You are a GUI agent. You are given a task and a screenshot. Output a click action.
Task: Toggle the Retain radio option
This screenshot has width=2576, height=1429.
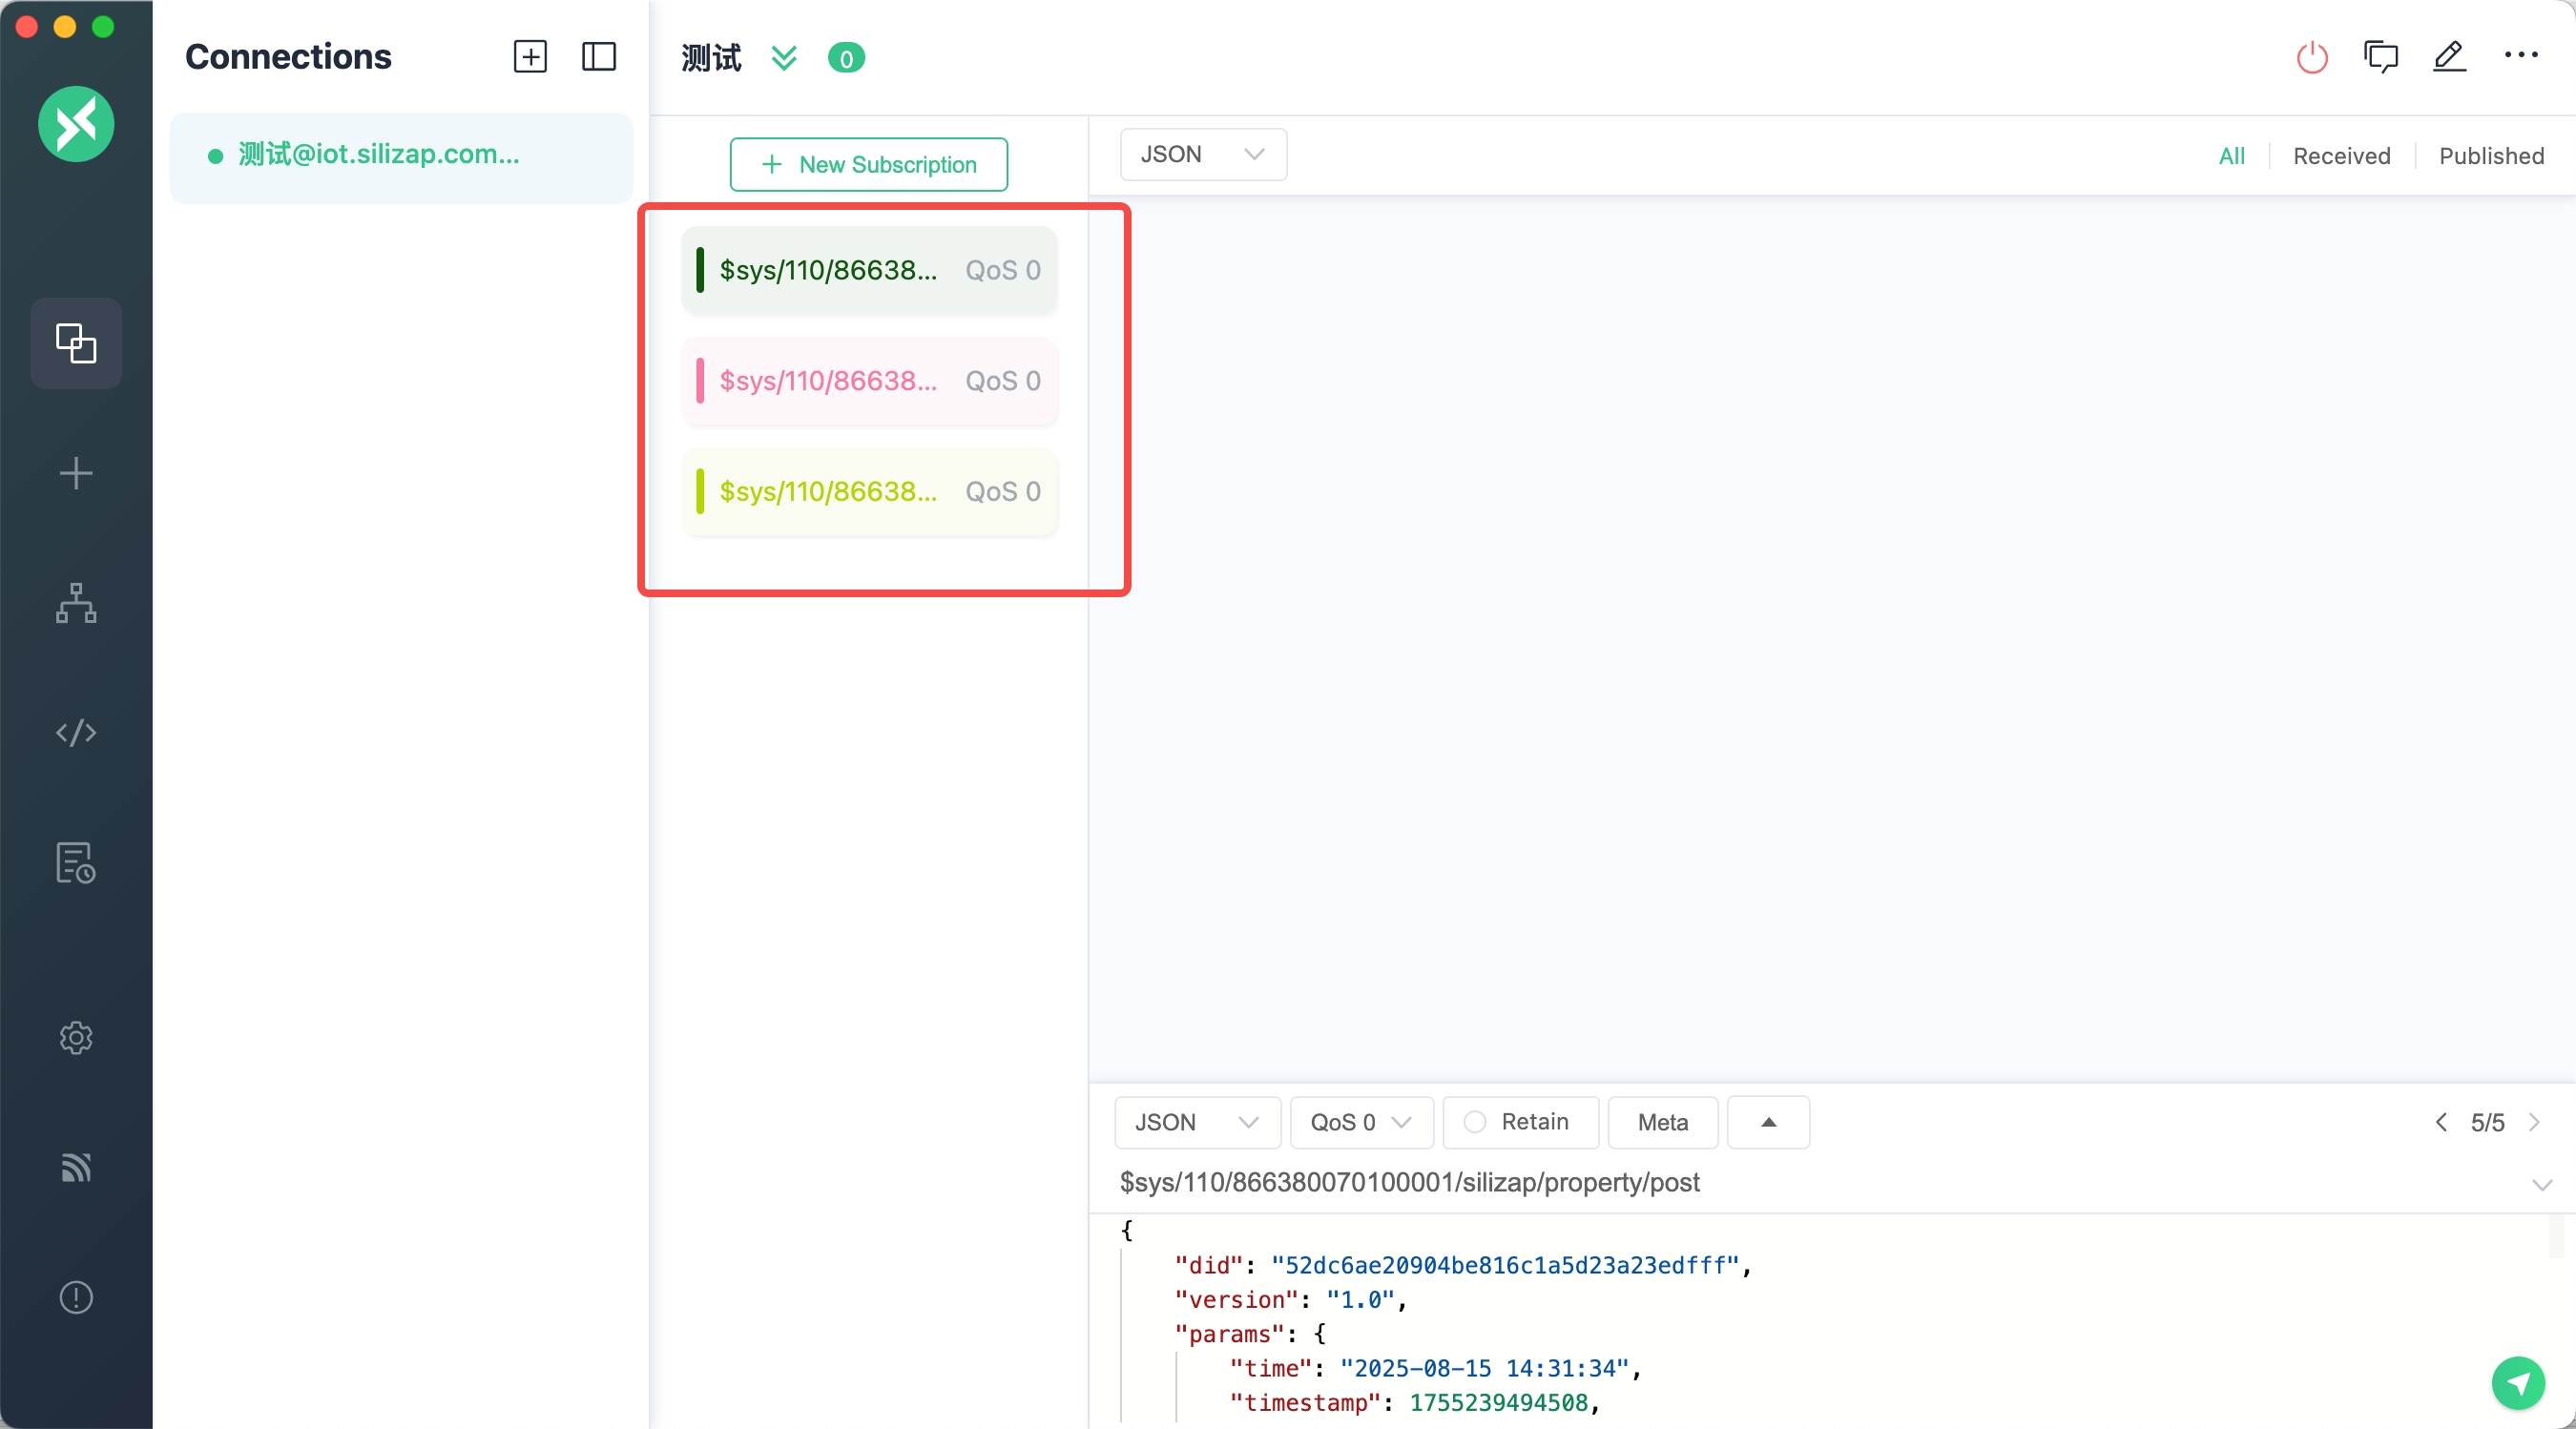click(1474, 1122)
